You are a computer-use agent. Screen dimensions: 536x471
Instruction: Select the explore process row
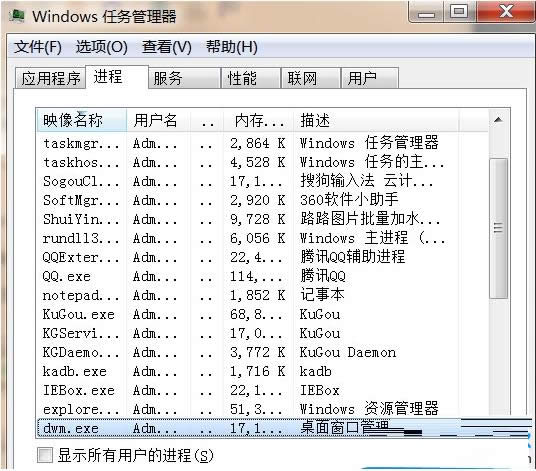pos(263,409)
